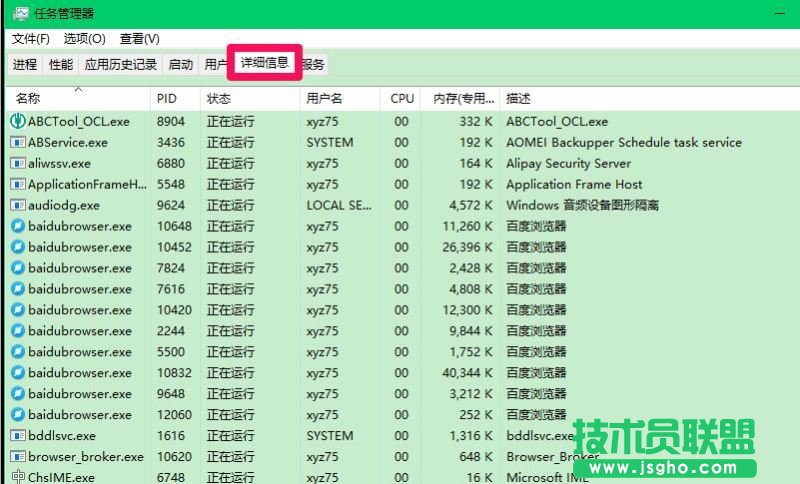Click PID value 9624
Viewport: 800px width, 484px height.
coord(171,205)
